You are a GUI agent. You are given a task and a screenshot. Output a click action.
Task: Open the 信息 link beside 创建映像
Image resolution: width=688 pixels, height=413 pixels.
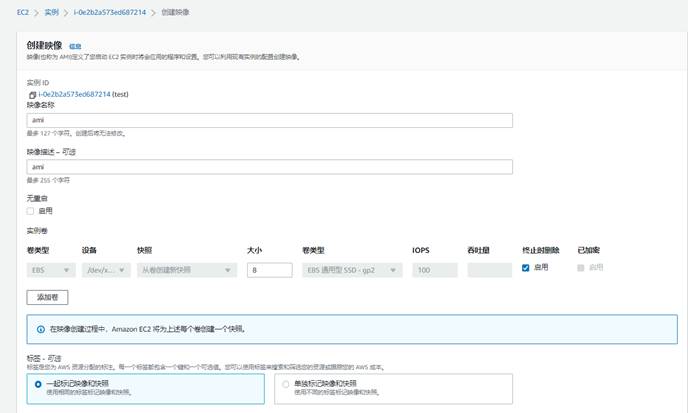(x=75, y=46)
